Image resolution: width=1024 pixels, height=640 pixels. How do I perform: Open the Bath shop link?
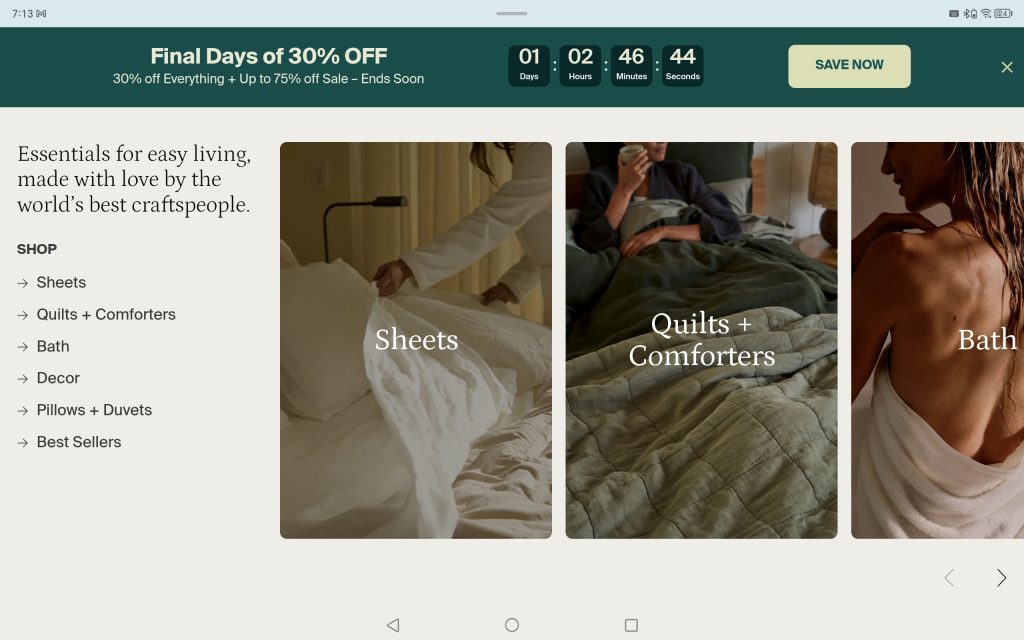(x=53, y=346)
